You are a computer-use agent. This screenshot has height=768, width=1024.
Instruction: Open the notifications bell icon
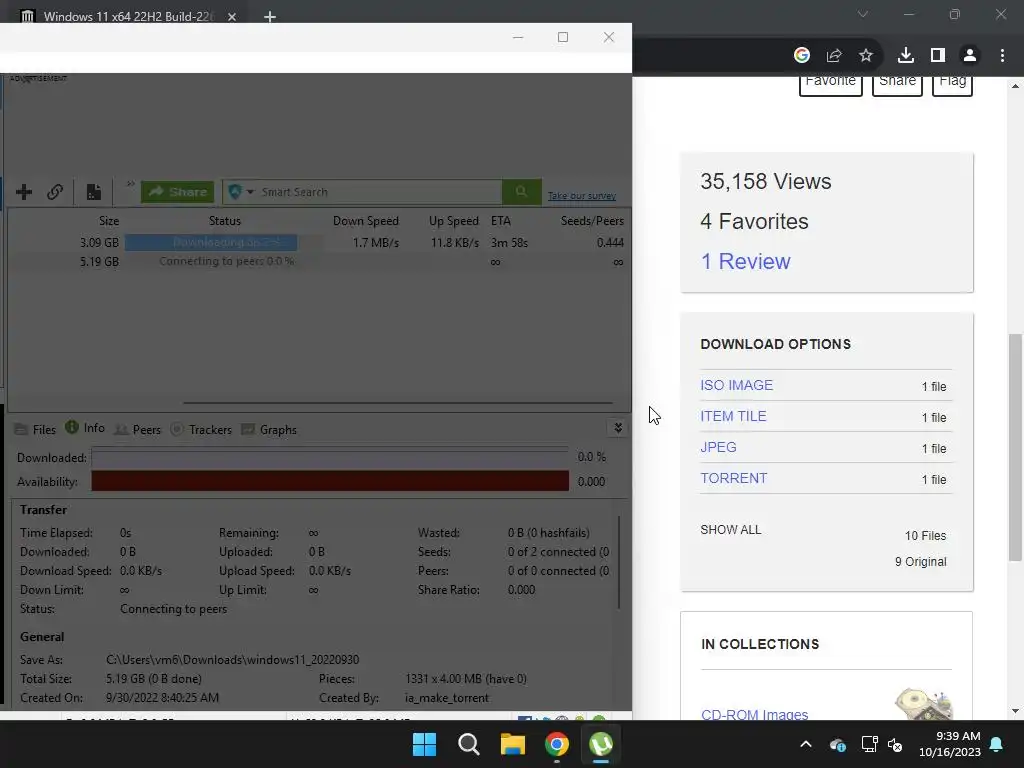[x=997, y=744]
